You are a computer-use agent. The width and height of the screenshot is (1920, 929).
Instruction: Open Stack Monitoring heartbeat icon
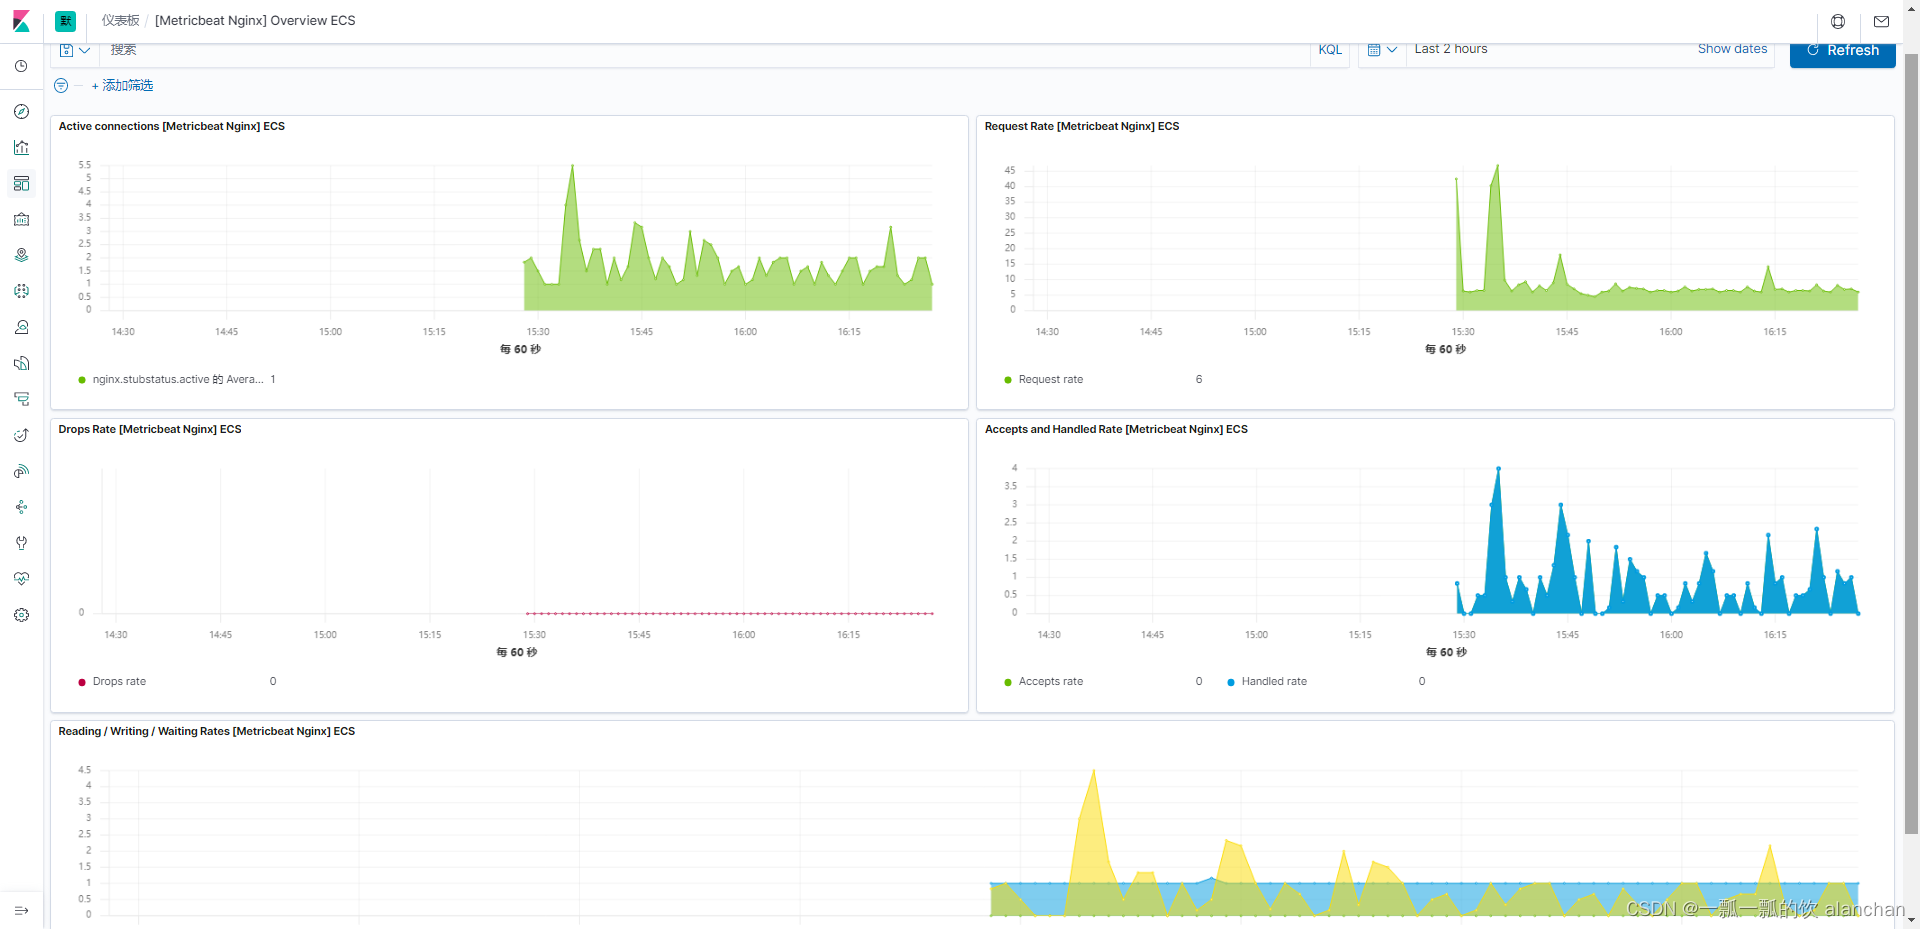point(21,580)
